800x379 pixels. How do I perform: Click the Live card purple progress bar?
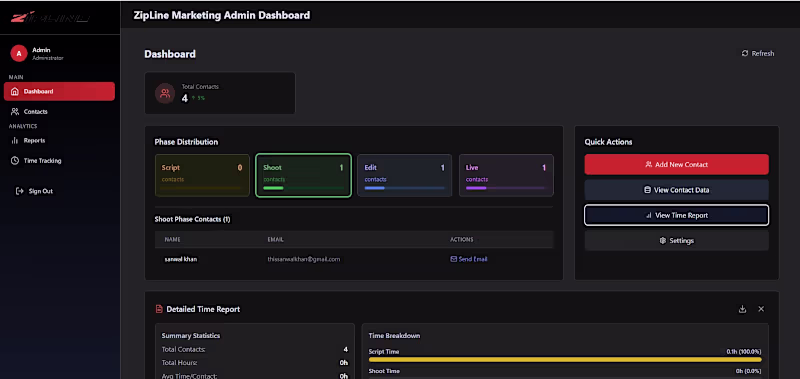(505, 188)
